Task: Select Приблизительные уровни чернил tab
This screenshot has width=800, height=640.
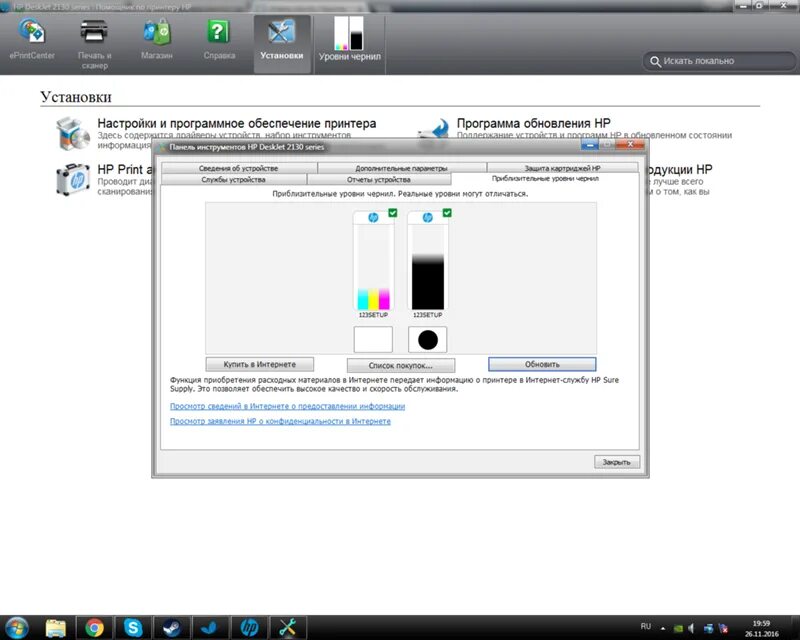Action: pos(545,179)
